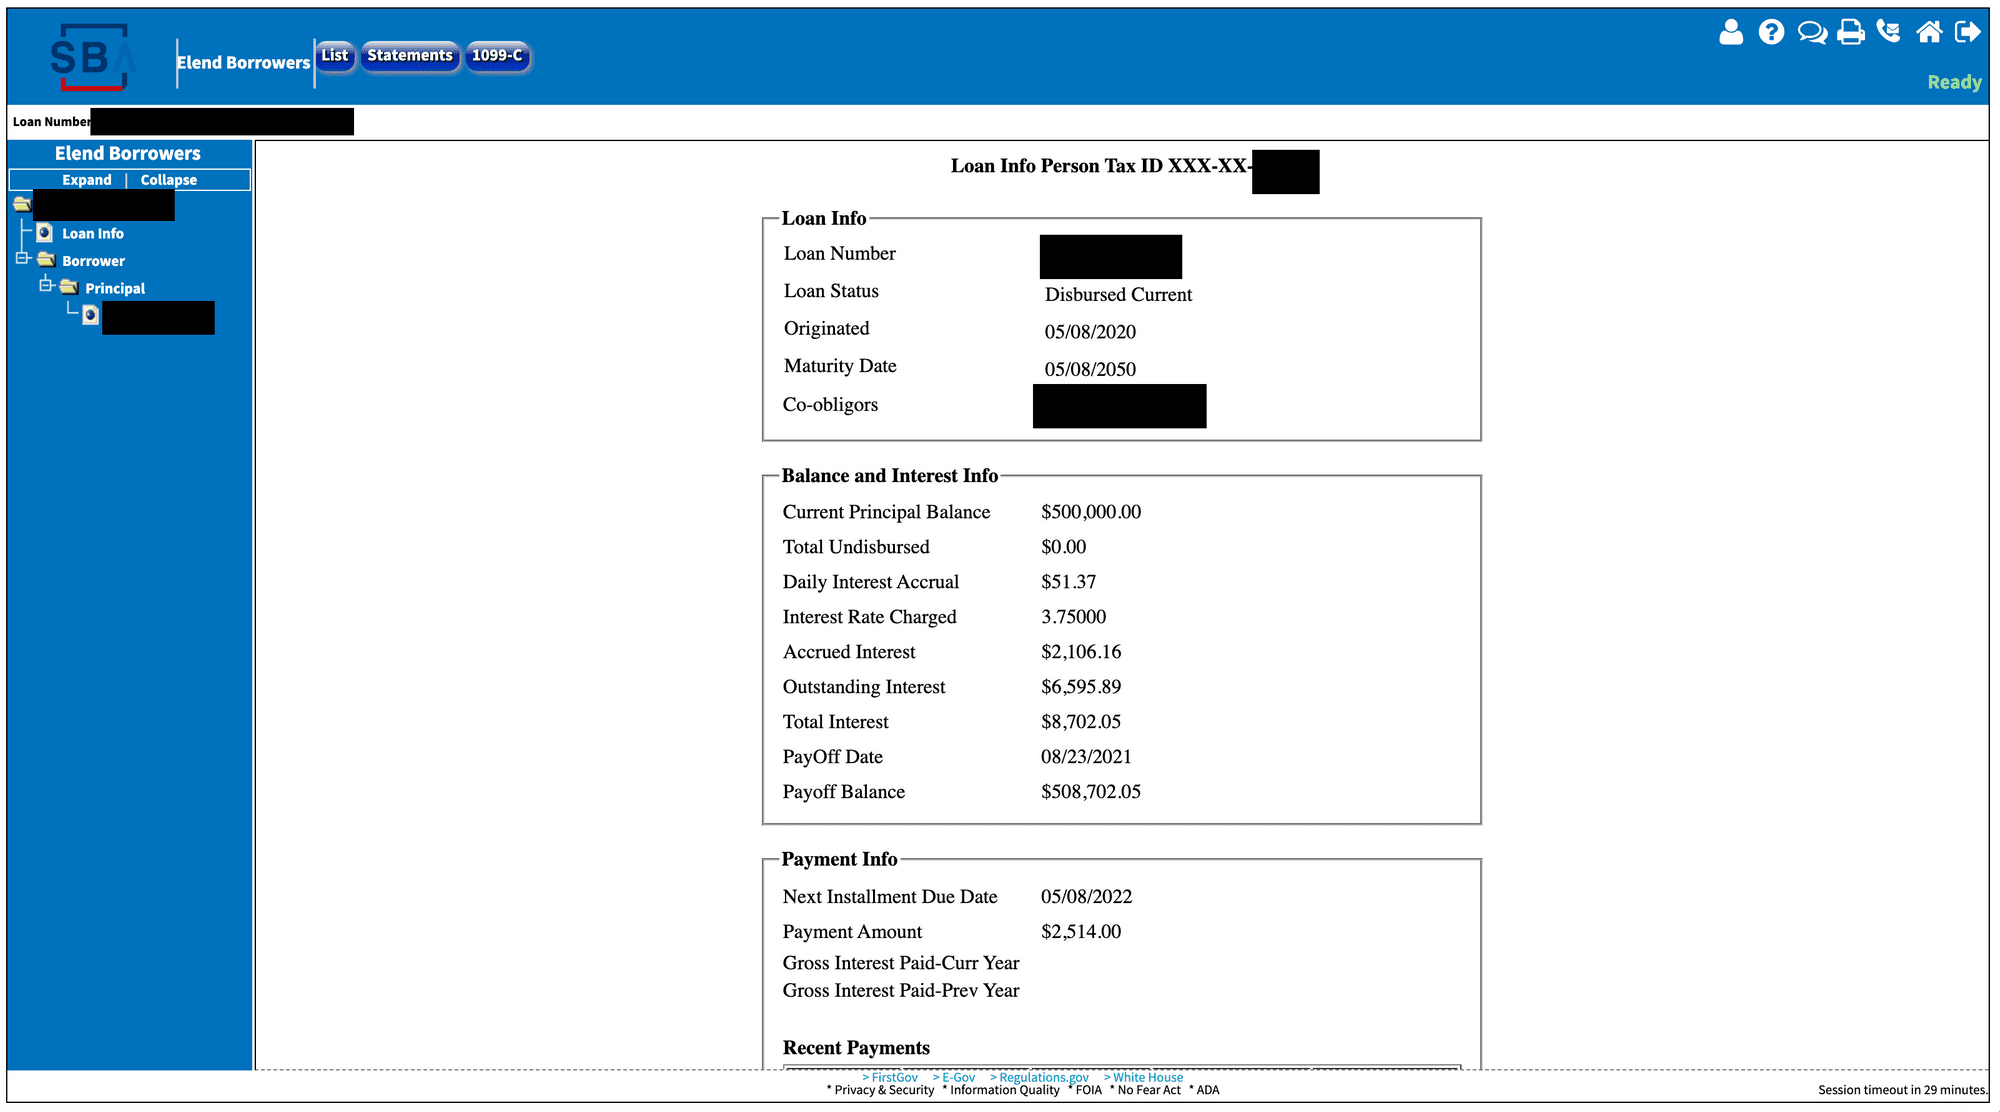Click the maturity date 05/08/2050
Viewport: 2000px width, 1112px height.
pos(1090,369)
